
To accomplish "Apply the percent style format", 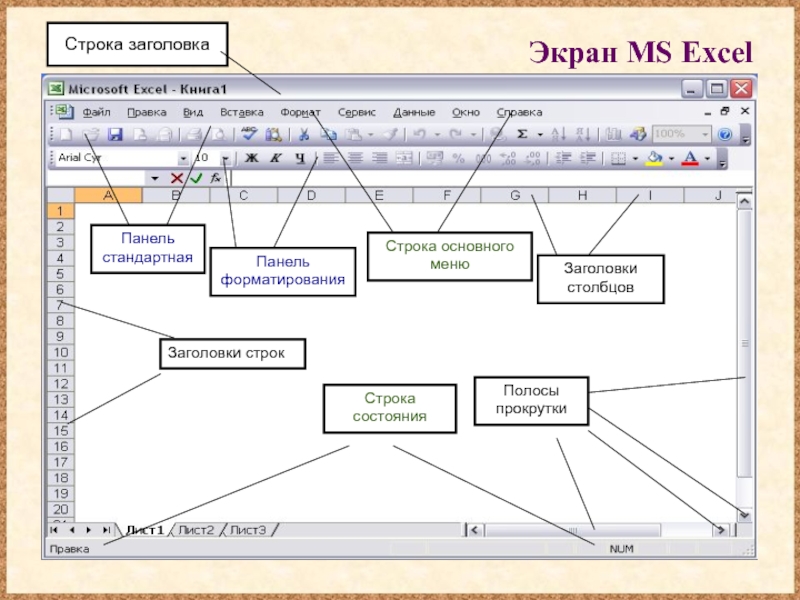I will coord(458,158).
